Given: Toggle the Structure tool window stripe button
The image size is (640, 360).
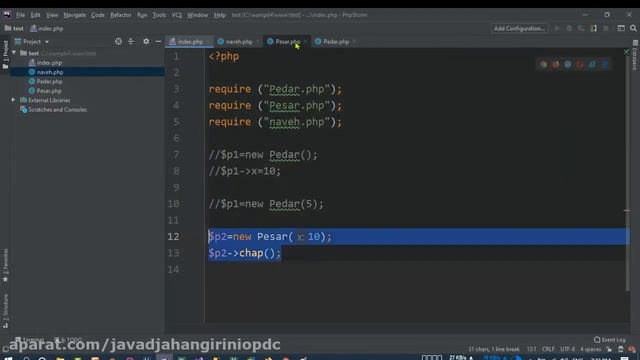Looking at the screenshot, I should [5, 311].
